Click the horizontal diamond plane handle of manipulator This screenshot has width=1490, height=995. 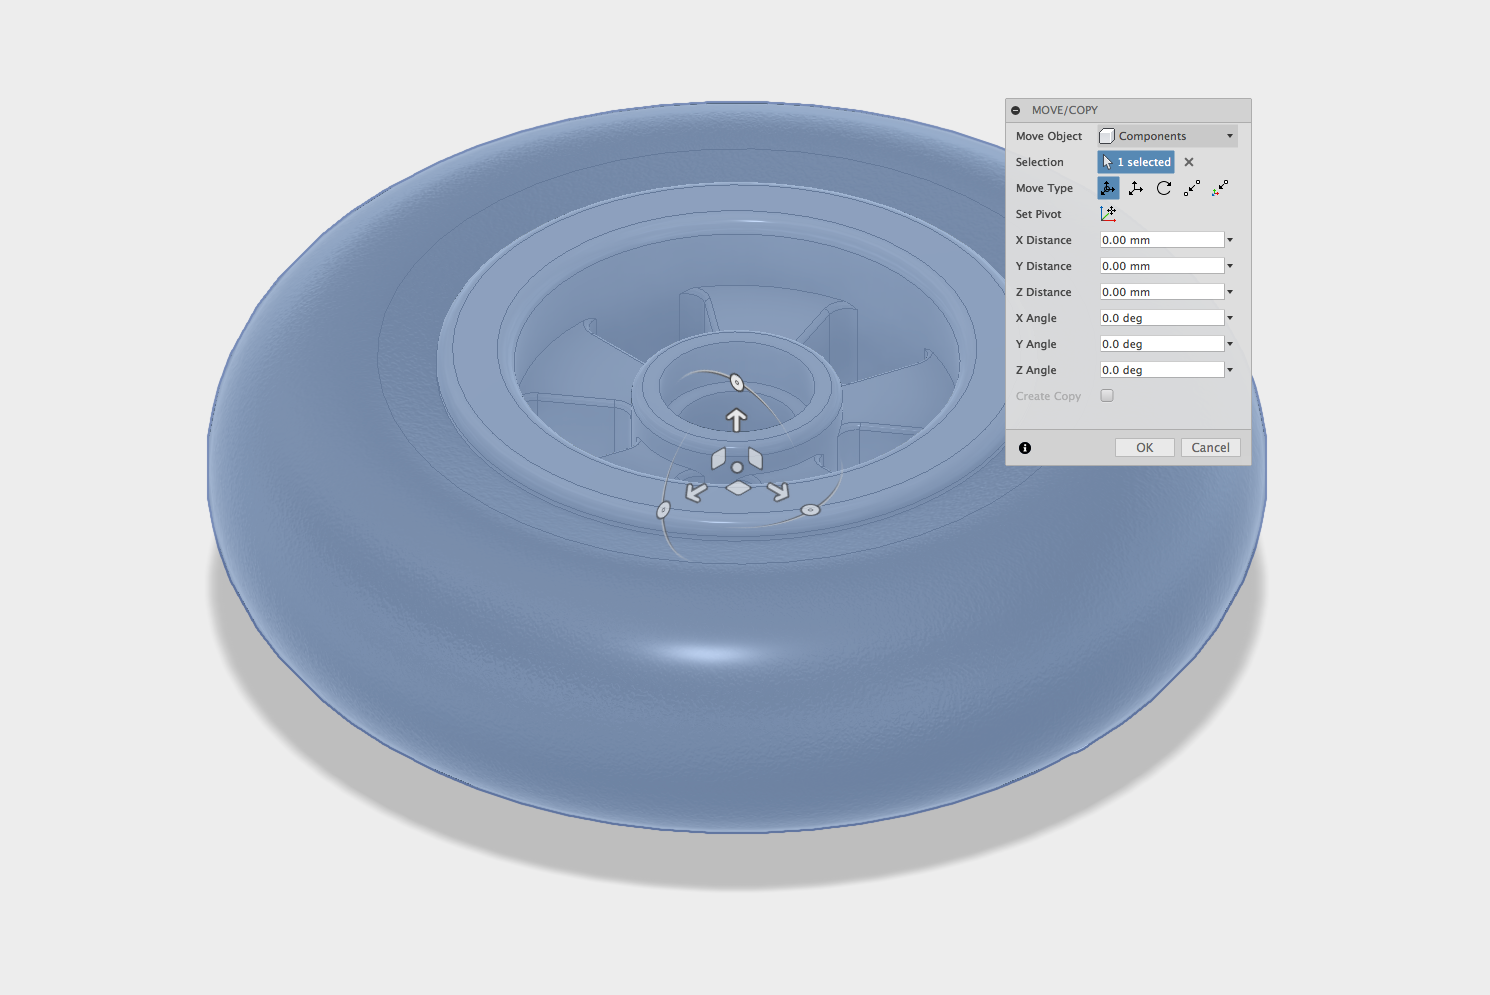(x=738, y=488)
